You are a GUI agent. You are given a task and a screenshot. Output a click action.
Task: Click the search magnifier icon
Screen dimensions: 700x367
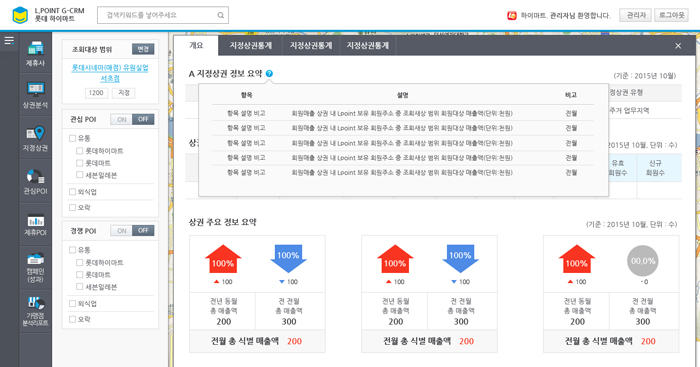coord(221,15)
